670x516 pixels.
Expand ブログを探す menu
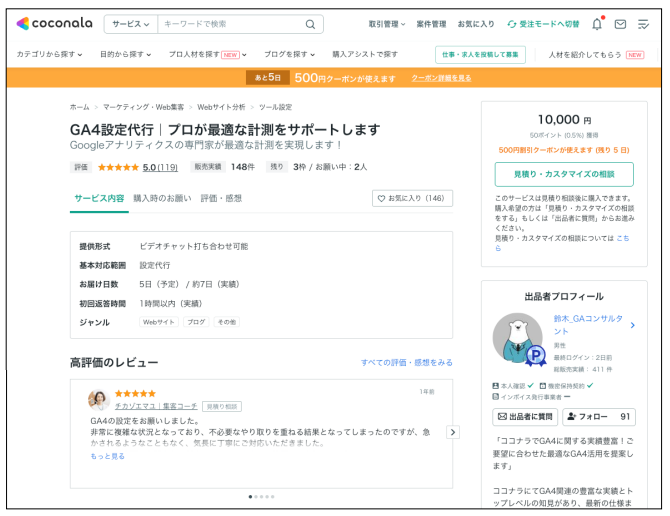coord(289,54)
